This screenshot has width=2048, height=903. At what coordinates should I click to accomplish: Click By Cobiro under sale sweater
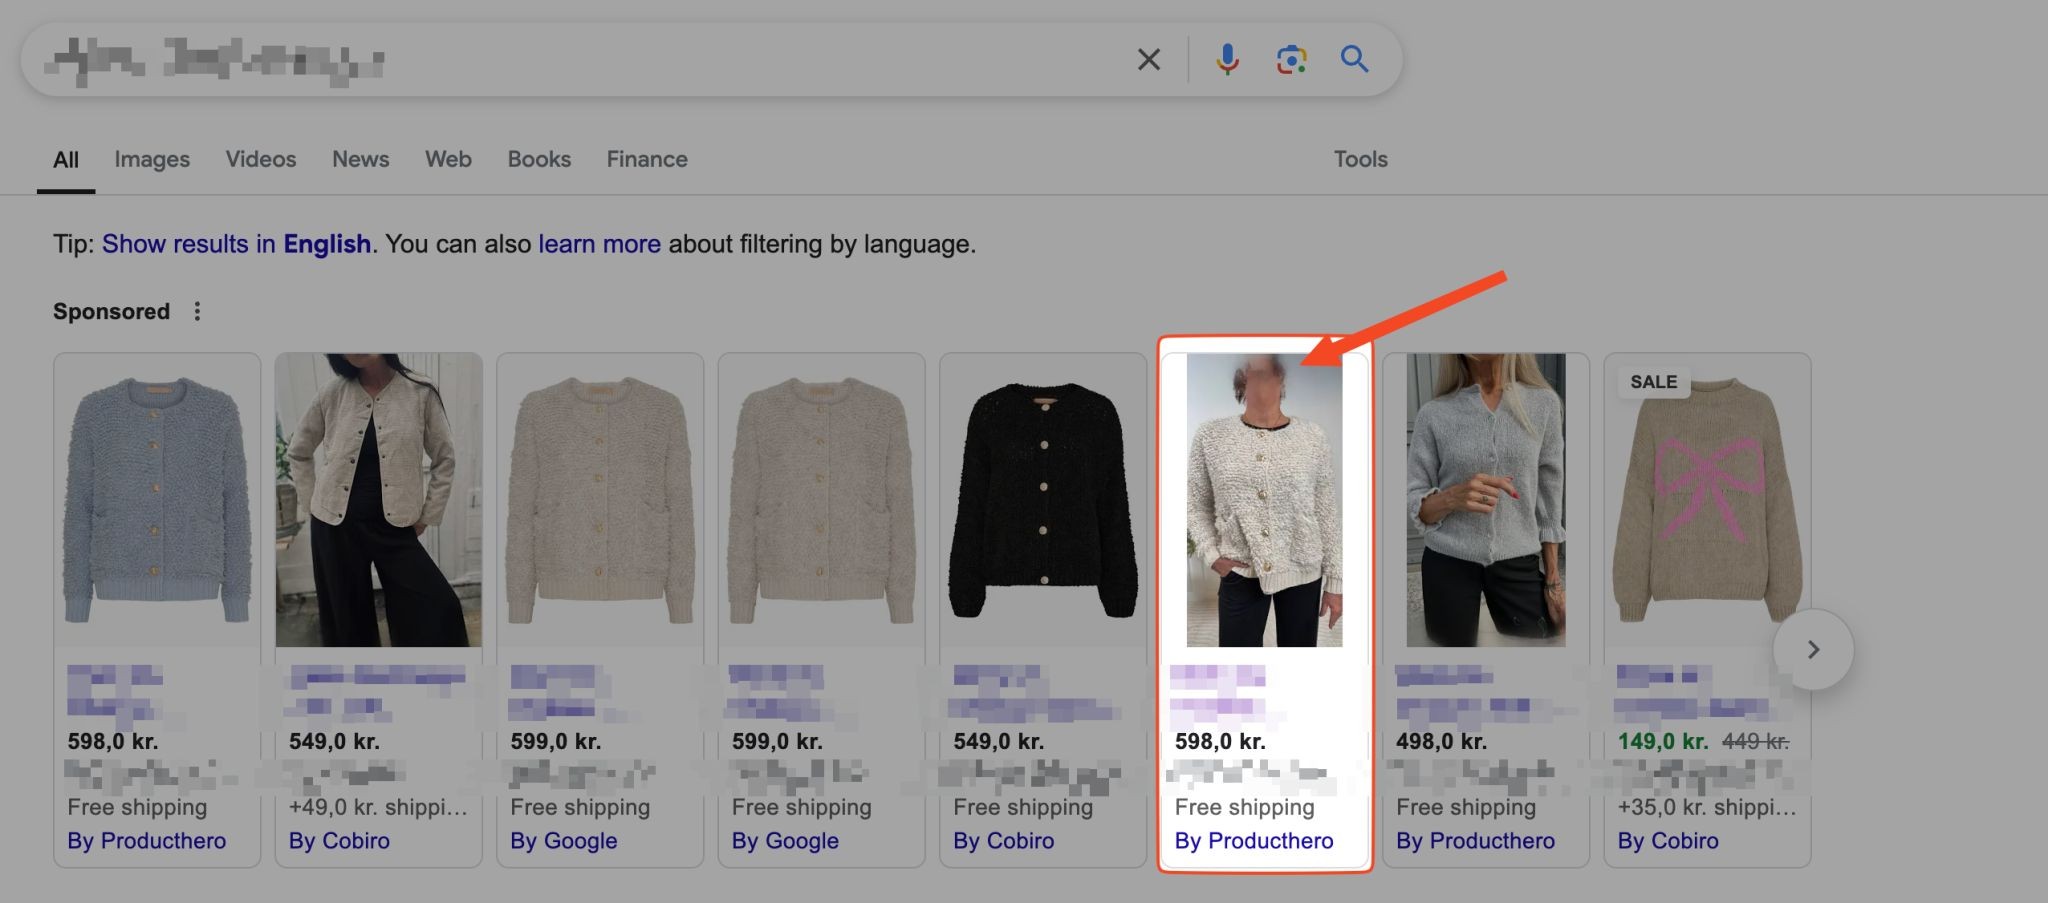(1668, 841)
